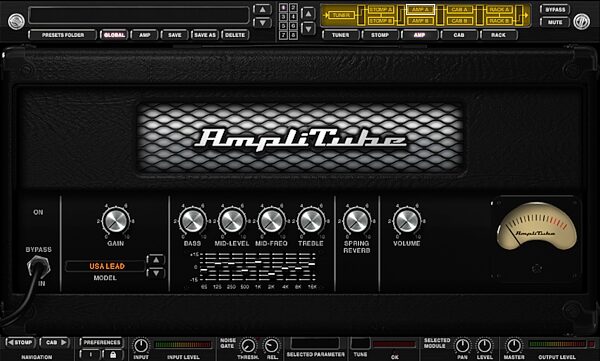Viewport: 600px width, 361px height.
Task: Click the Mid-Freq knob
Action: click(271, 221)
